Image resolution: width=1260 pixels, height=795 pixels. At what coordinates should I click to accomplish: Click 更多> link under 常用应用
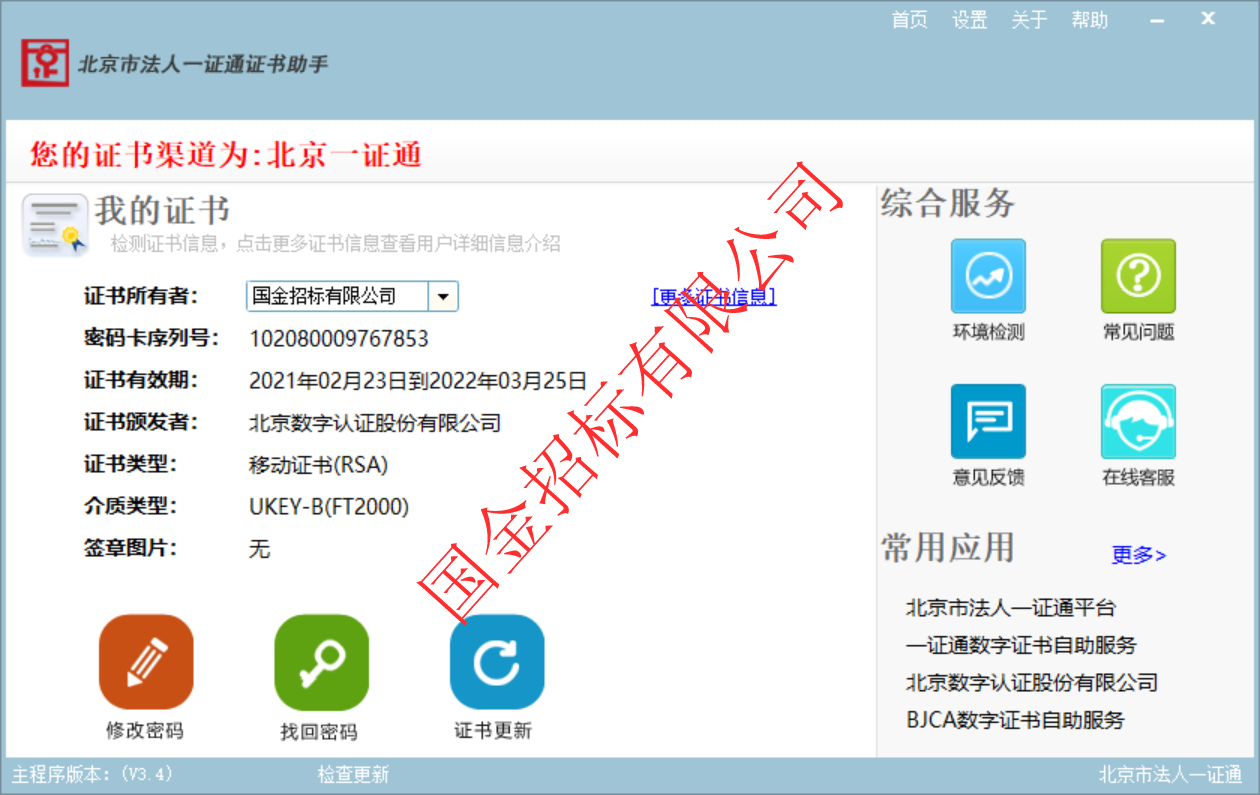[x=1138, y=555]
